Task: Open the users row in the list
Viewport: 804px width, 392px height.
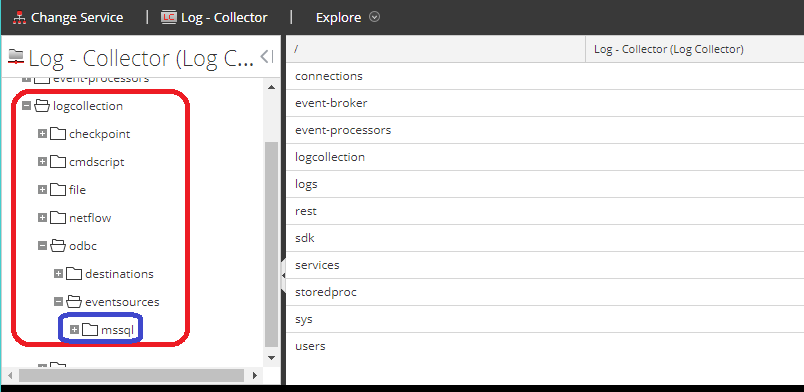Action: (x=545, y=346)
